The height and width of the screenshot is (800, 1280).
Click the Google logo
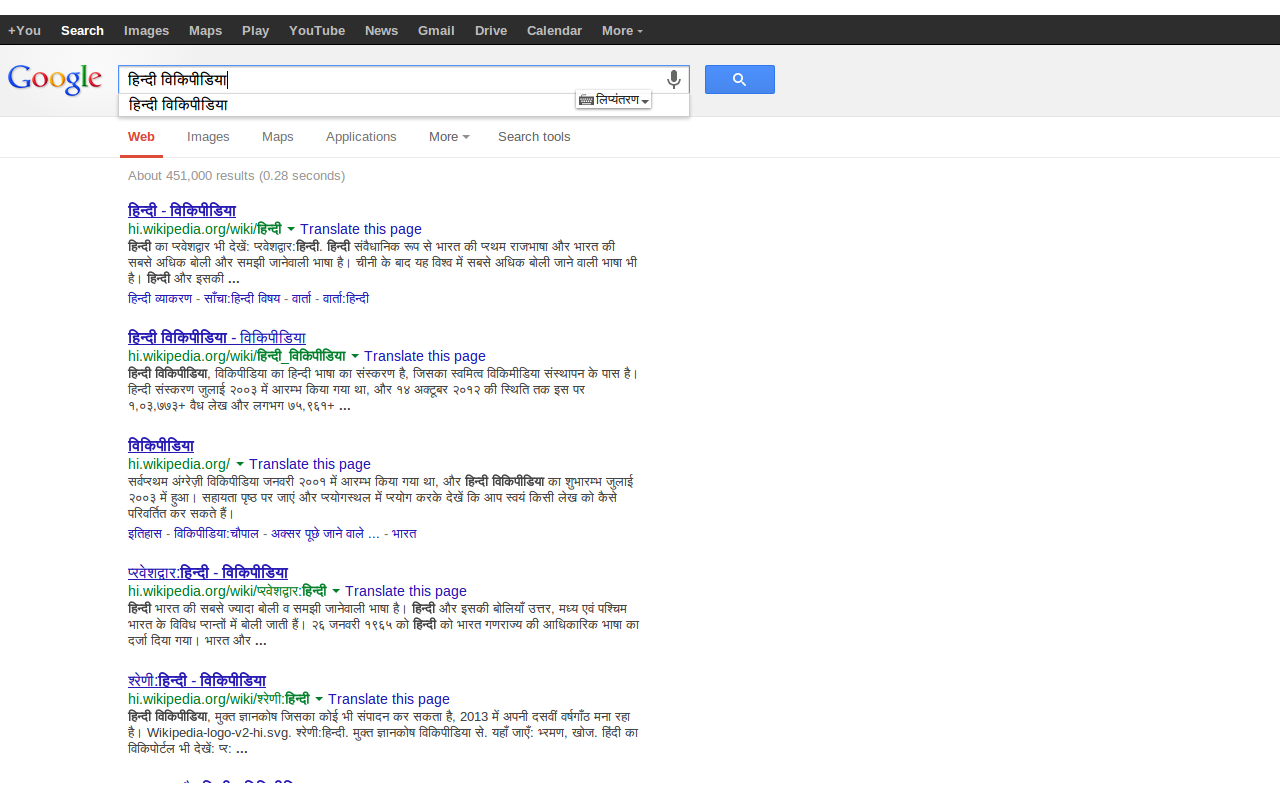[55, 80]
